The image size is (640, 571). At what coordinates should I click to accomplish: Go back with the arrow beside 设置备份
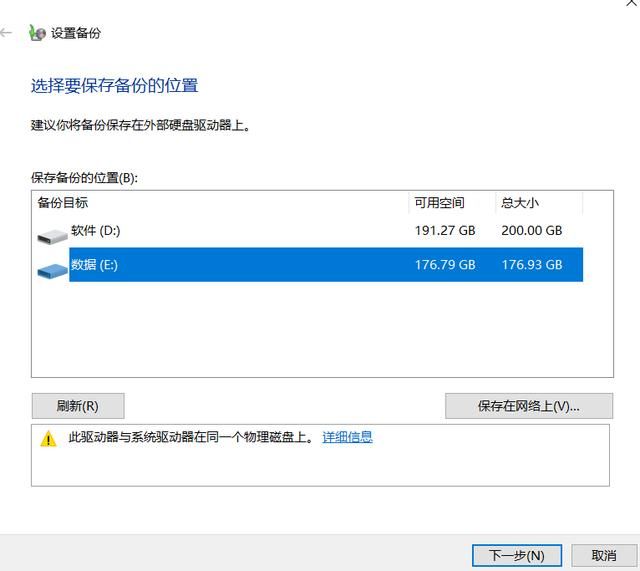(x=6, y=33)
